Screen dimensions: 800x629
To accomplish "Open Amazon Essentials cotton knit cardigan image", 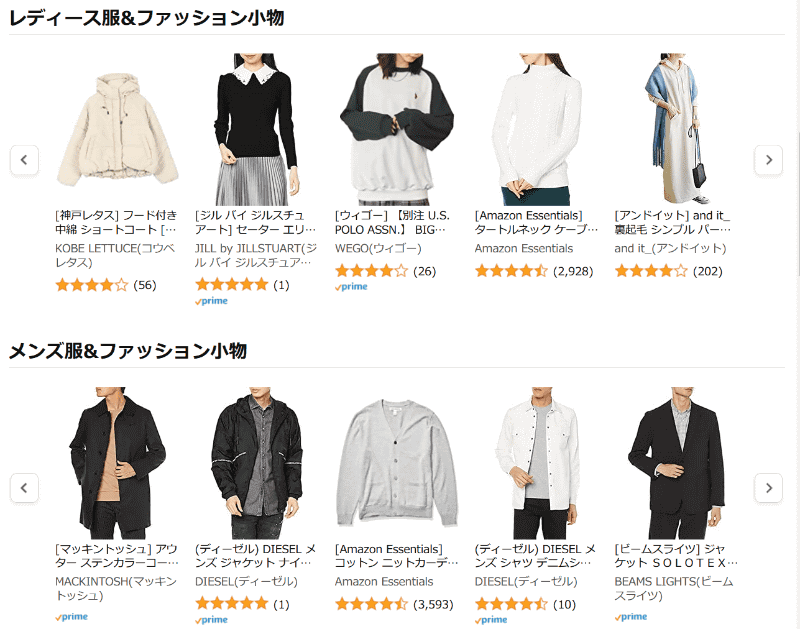I will point(396,463).
